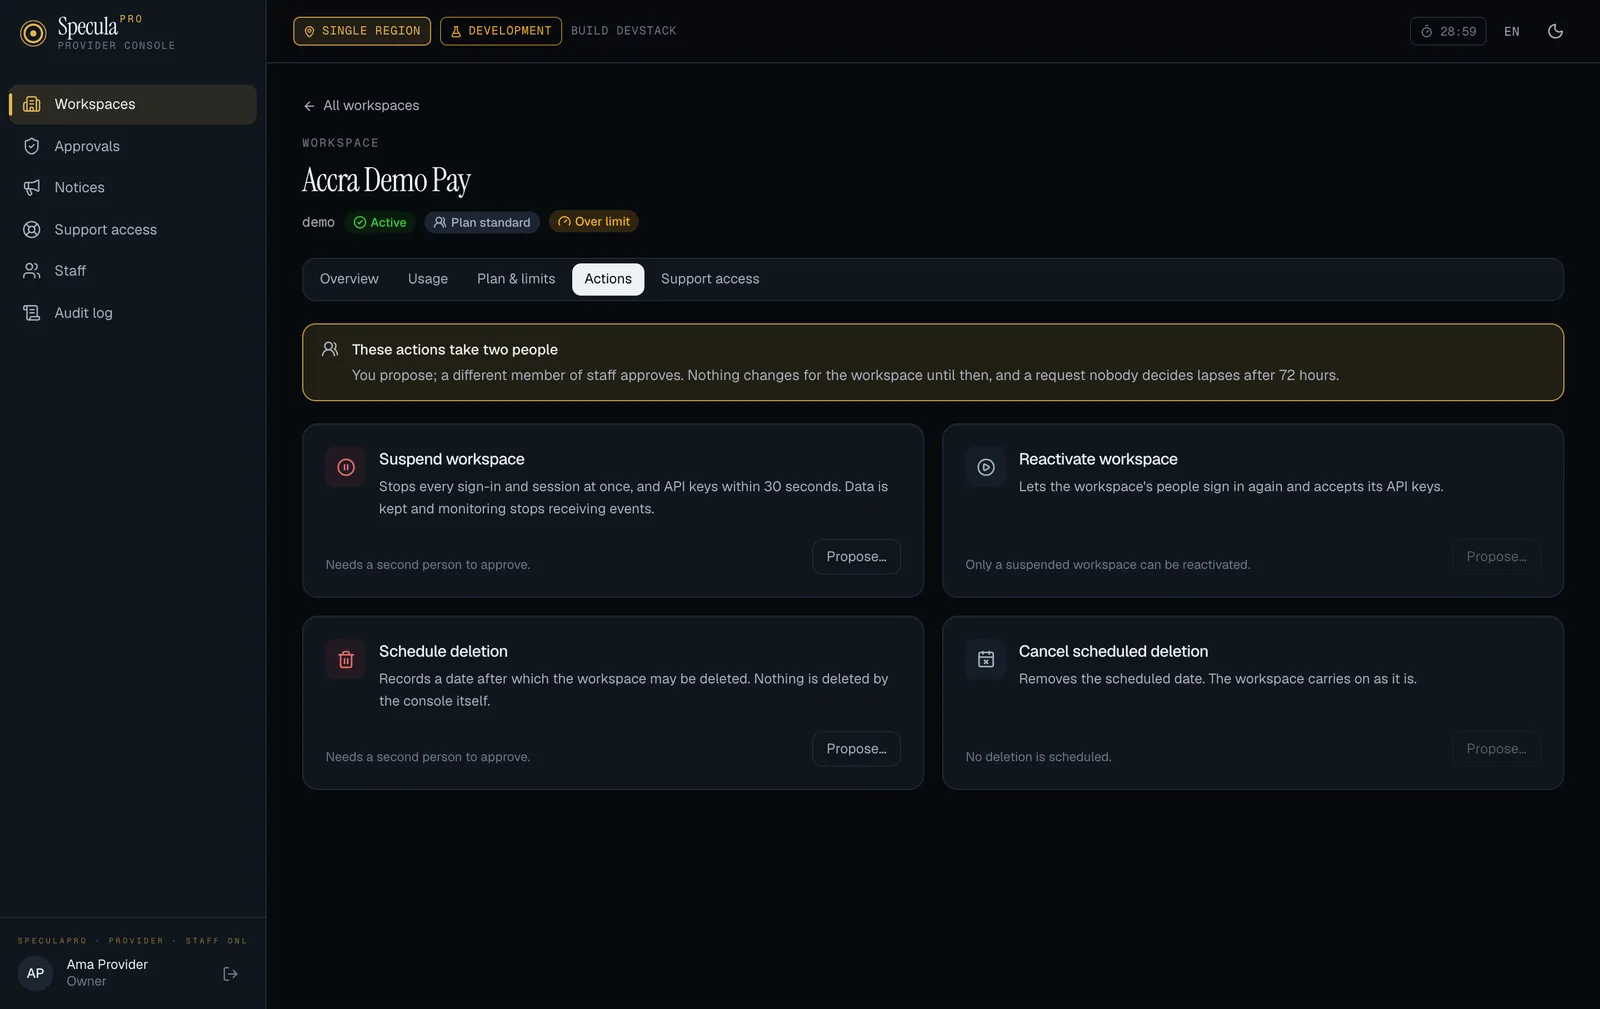Click the AP avatar circle
Image resolution: width=1600 pixels, height=1009 pixels.
click(x=35, y=973)
